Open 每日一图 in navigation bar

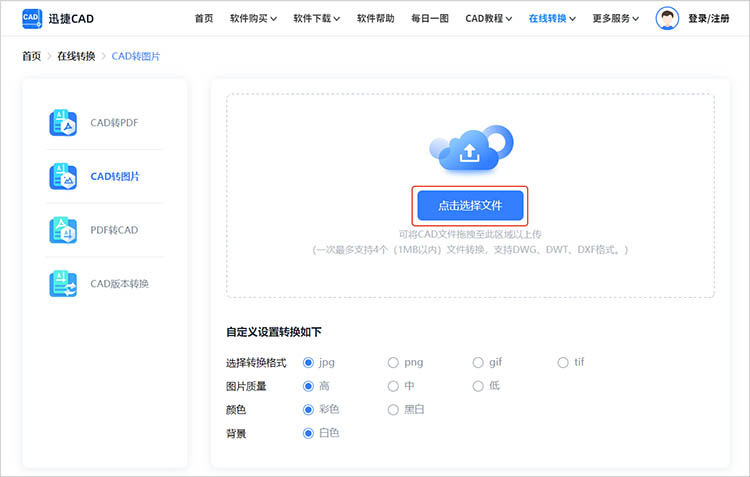[430, 19]
